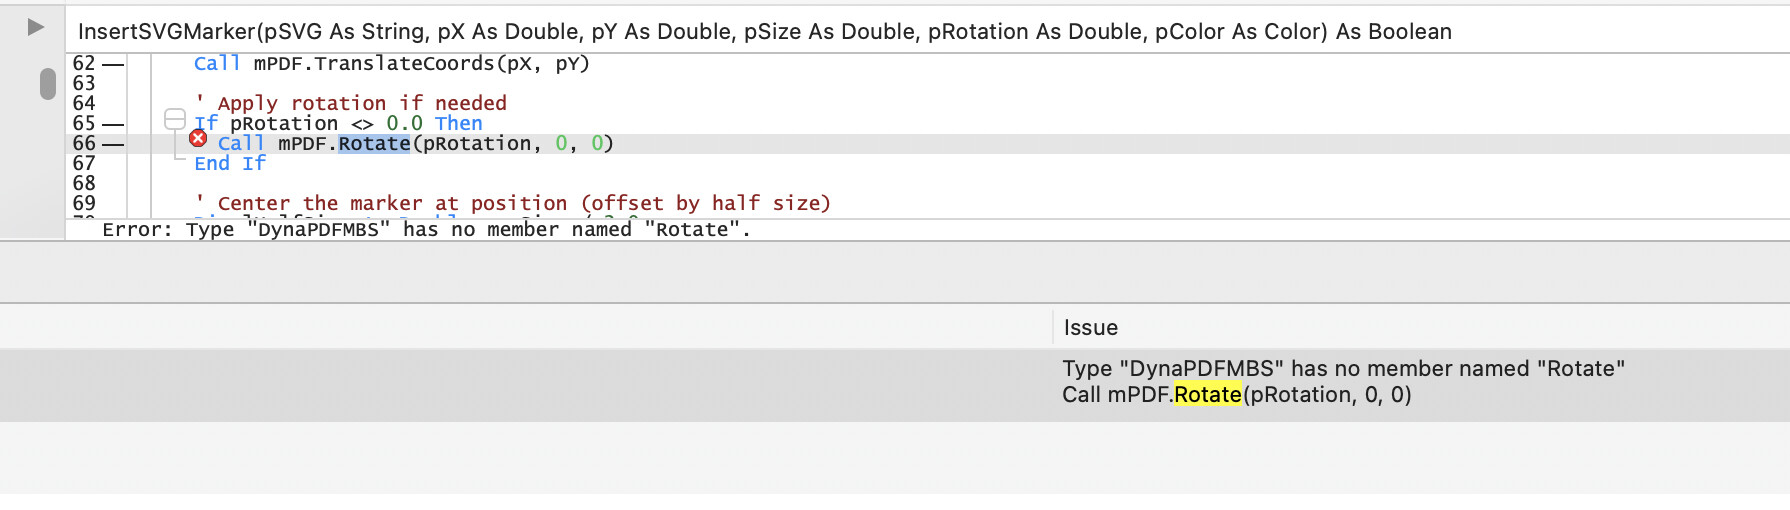Click the vertical scrollbar thumb in the gutter
The height and width of the screenshot is (510, 1790).
(47, 83)
